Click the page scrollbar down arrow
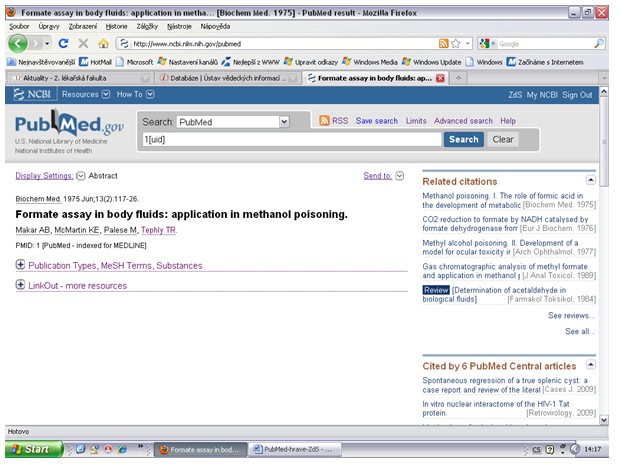 [604, 419]
